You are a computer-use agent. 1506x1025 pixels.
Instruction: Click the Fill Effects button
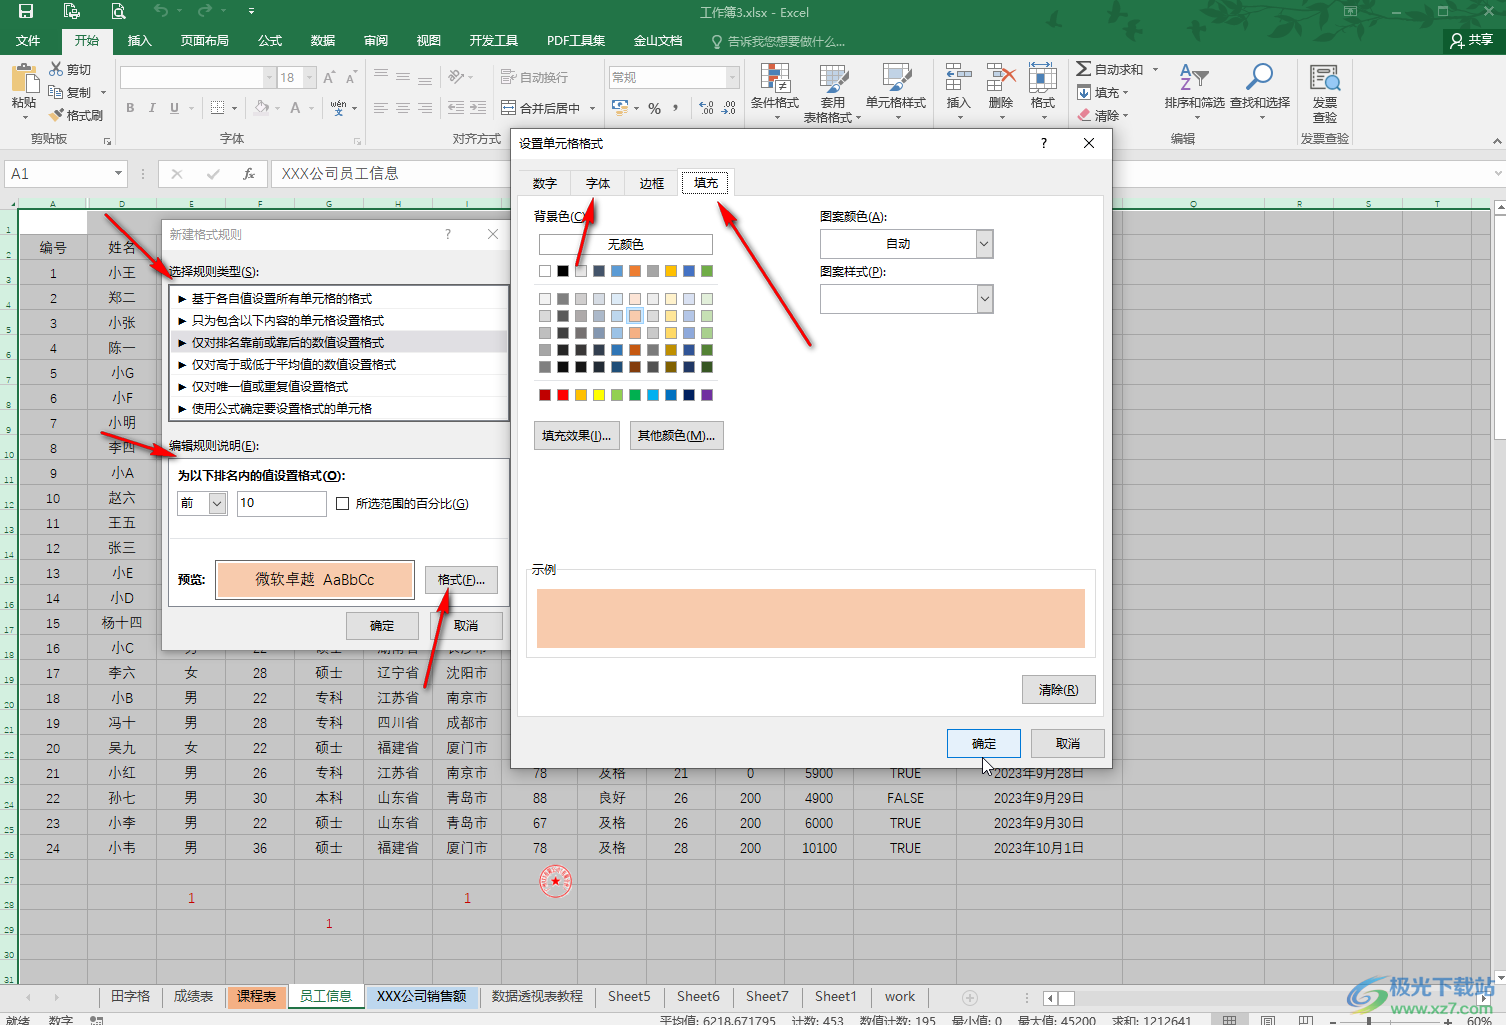(577, 436)
